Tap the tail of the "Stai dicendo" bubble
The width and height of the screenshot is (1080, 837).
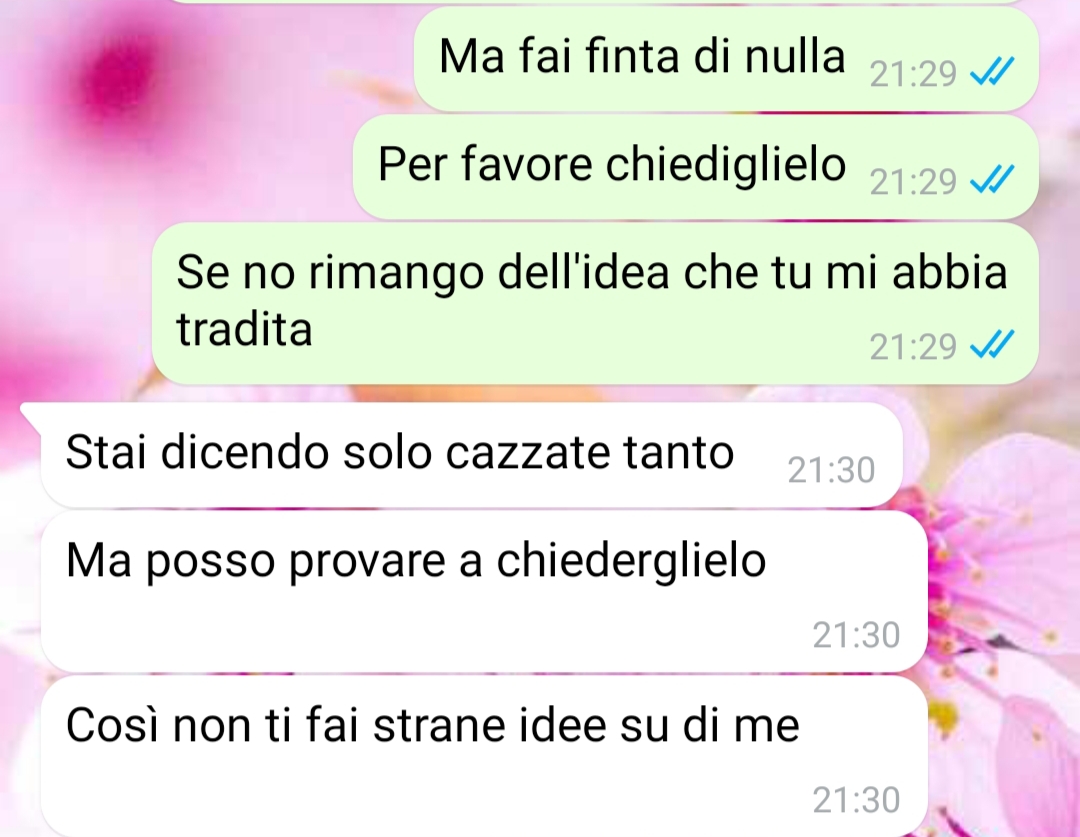[30, 413]
